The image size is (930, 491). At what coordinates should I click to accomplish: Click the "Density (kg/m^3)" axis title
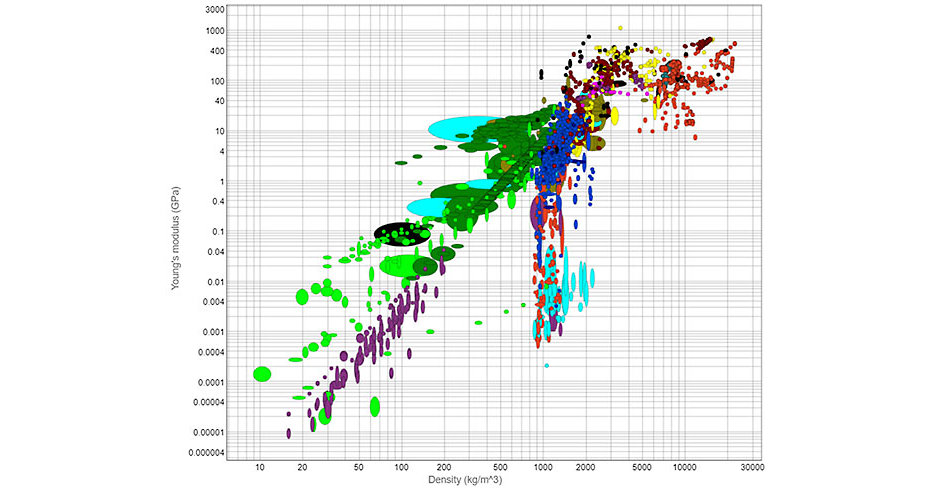[x=465, y=480]
